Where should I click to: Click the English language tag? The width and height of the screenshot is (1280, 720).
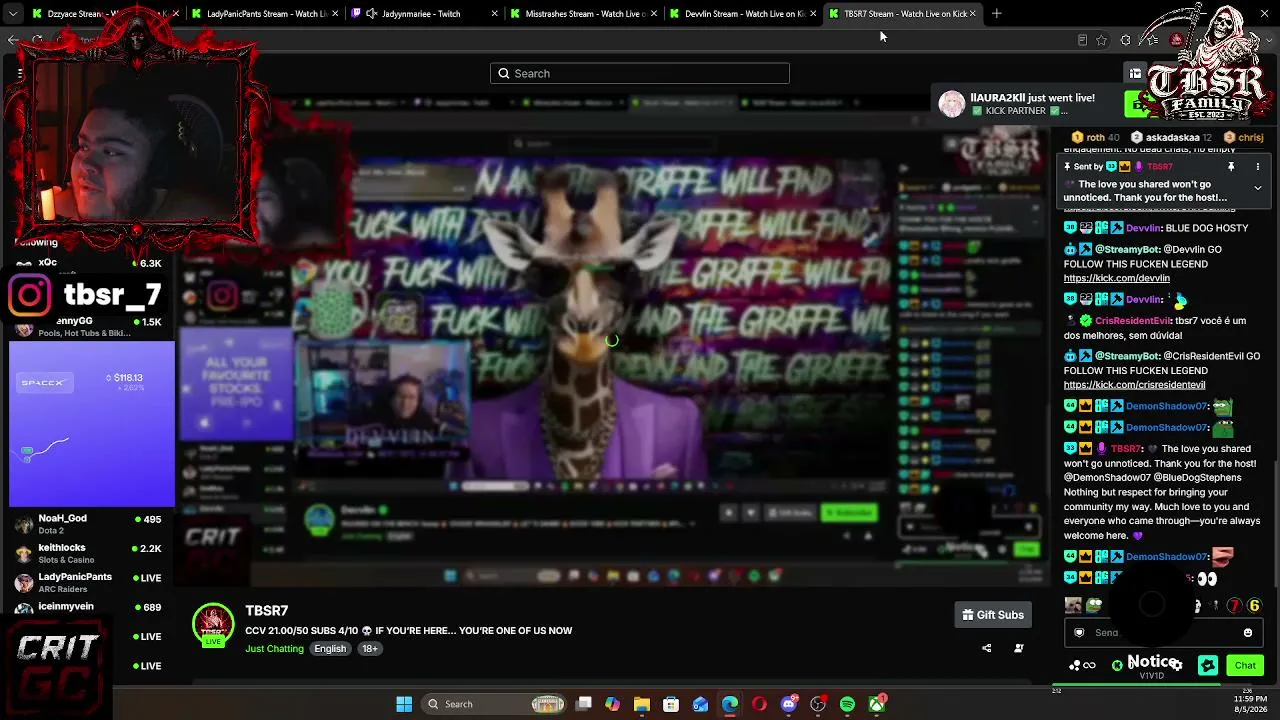click(330, 649)
